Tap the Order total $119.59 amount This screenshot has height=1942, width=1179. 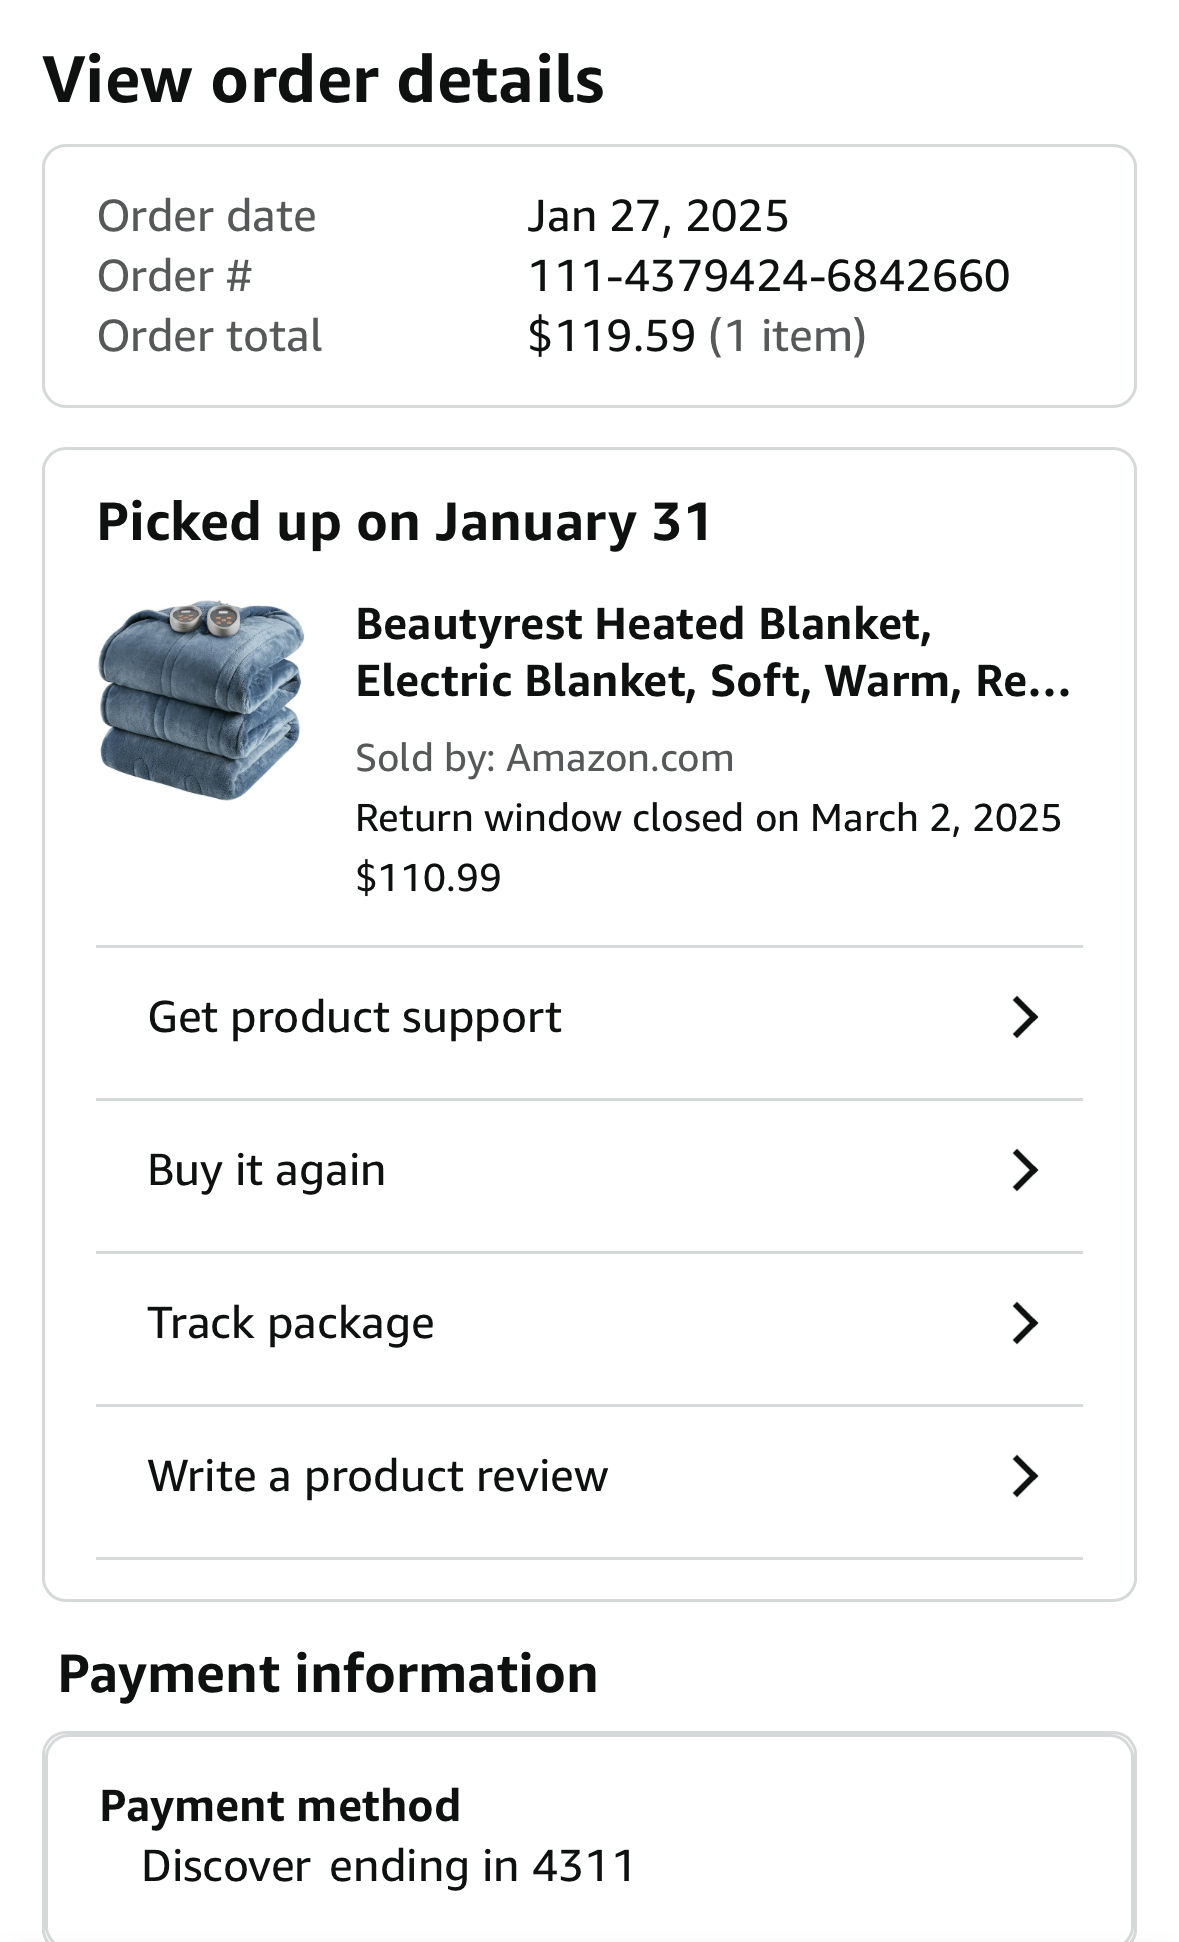(611, 336)
